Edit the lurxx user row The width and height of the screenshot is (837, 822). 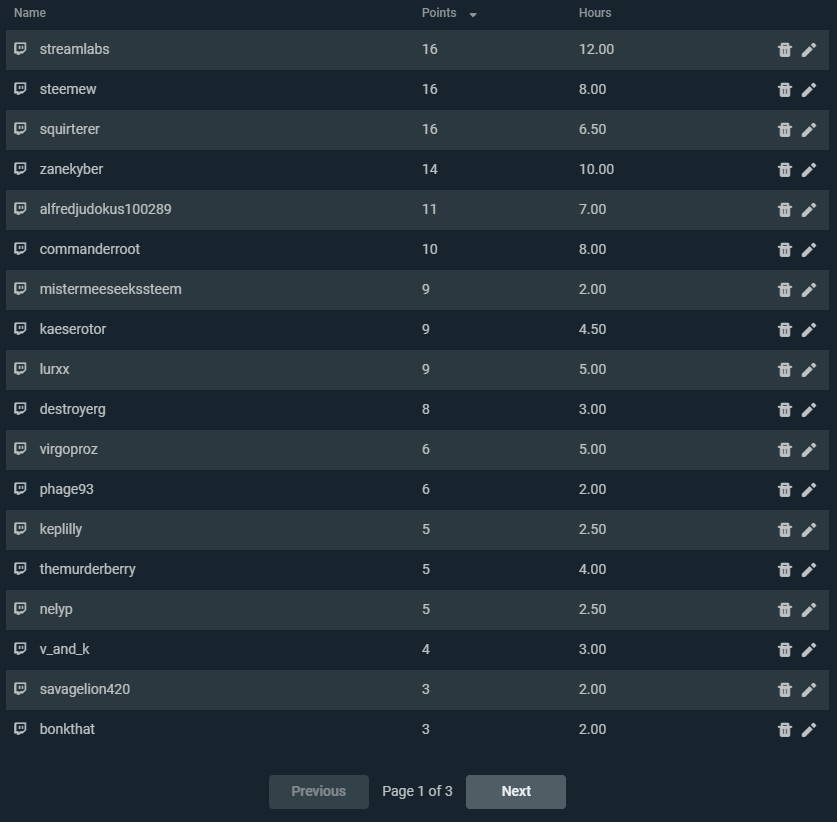tap(809, 370)
